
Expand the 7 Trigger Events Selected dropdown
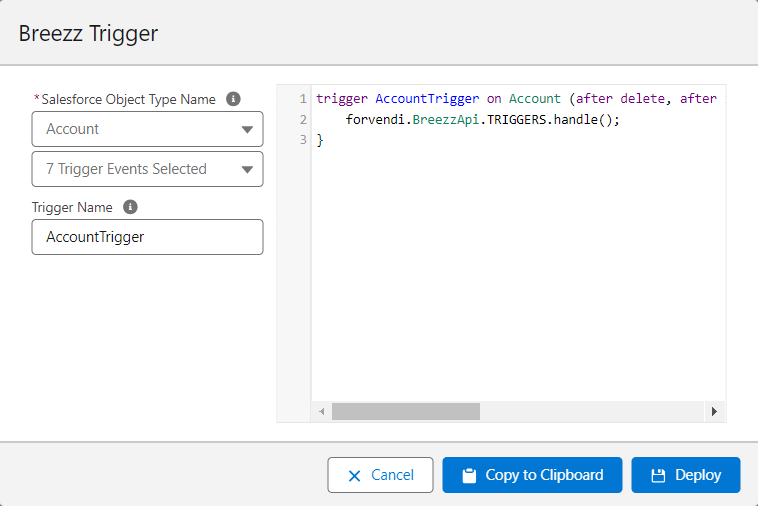[x=147, y=169]
